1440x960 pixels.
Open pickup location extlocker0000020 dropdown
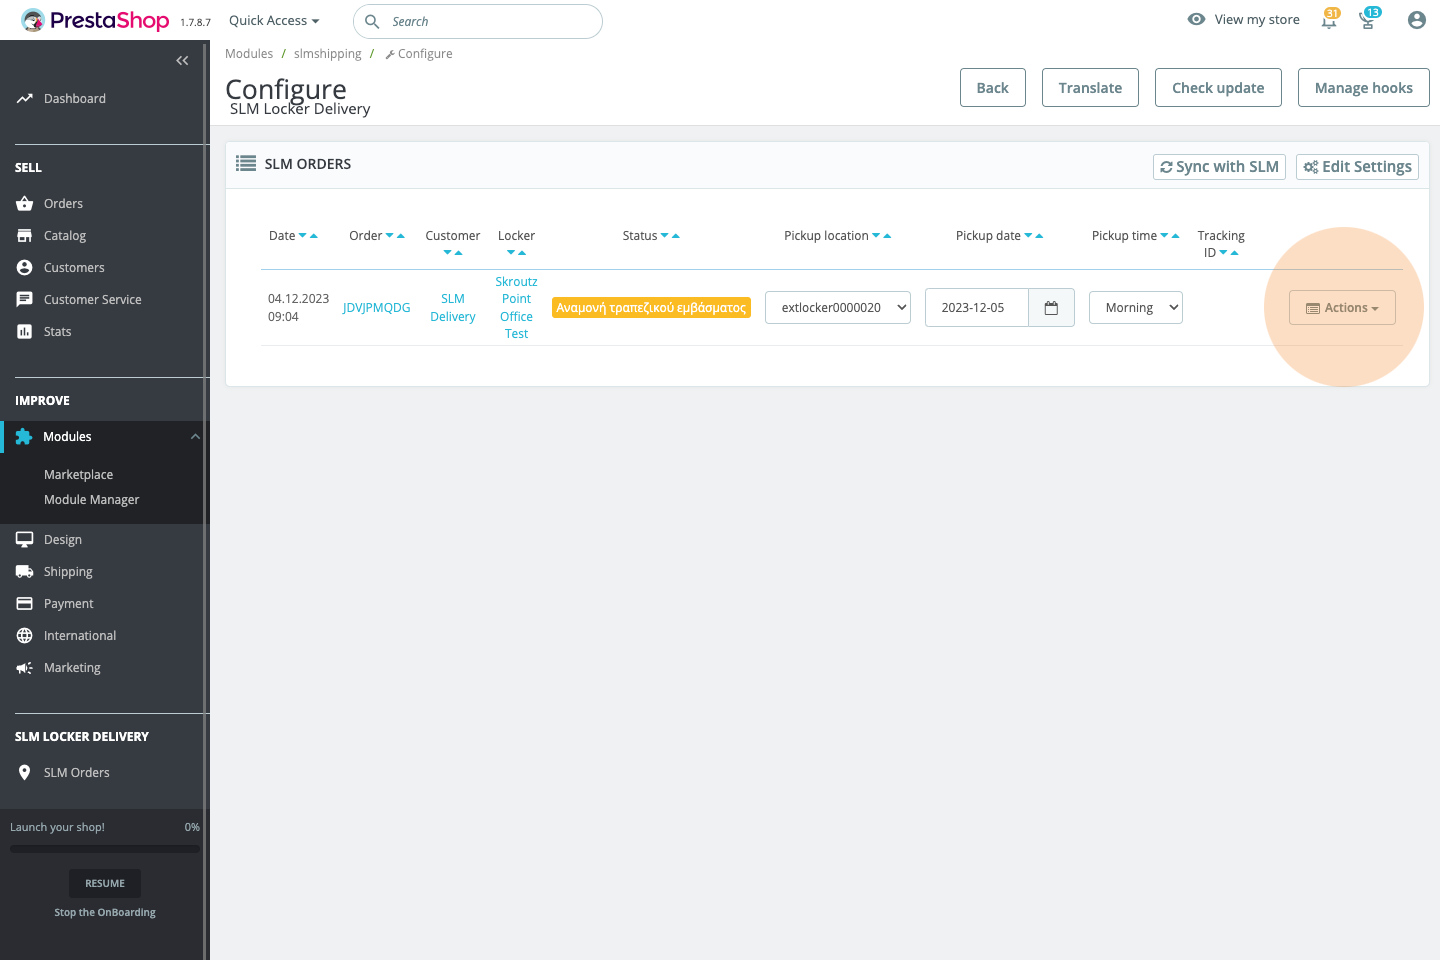(x=838, y=308)
